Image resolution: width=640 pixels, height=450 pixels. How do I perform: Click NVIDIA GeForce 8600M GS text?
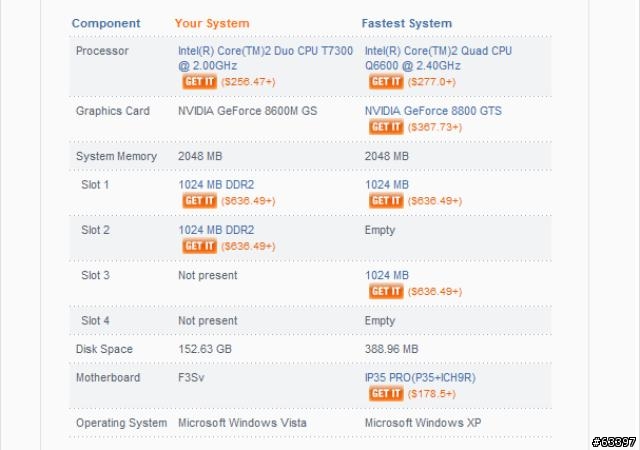click(247, 111)
